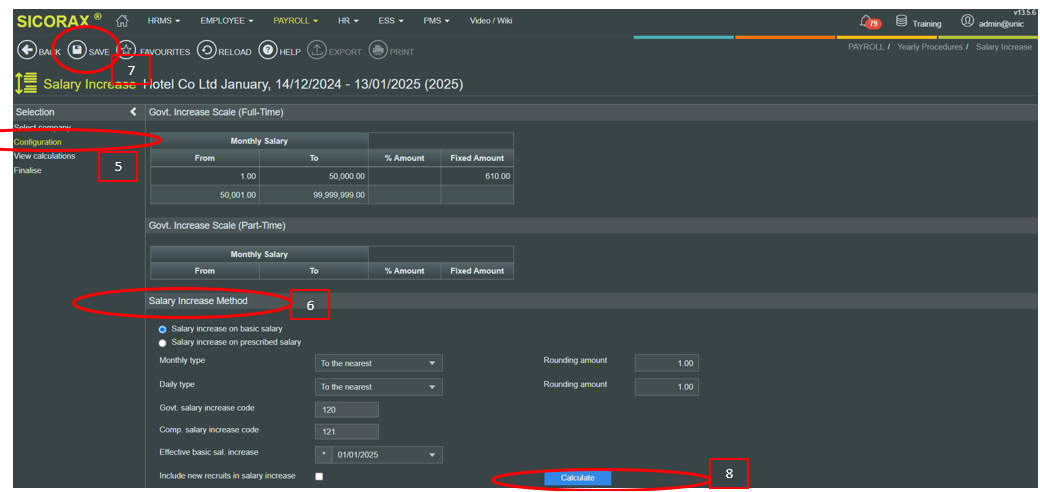The width and height of the screenshot is (1040, 492).
Task: Expand Effective basic sal. increase date dropdown
Action: [432, 455]
